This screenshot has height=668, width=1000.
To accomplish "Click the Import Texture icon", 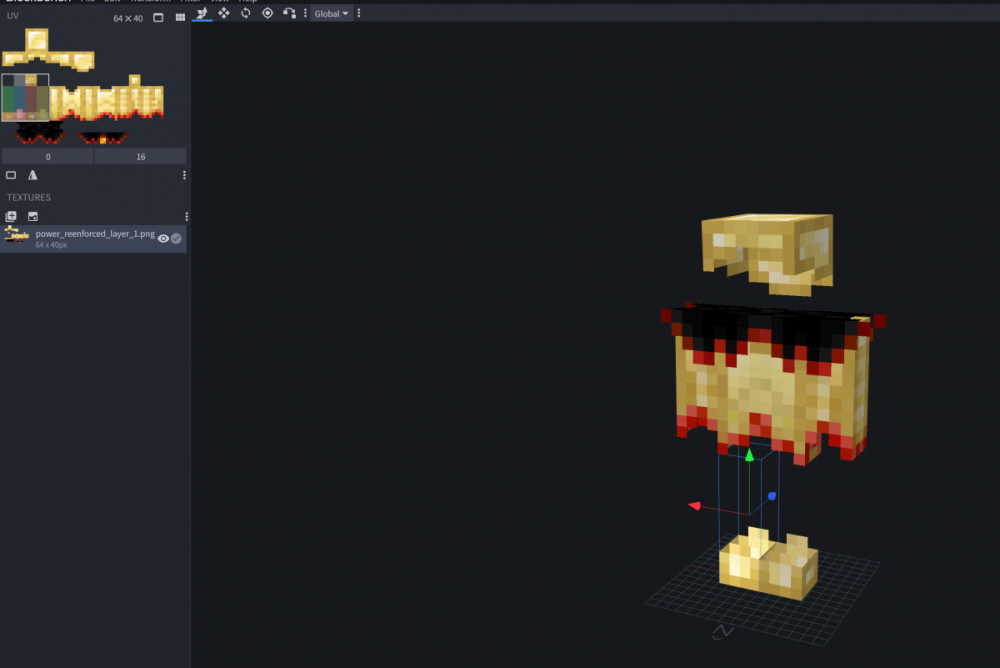I will 11,217.
